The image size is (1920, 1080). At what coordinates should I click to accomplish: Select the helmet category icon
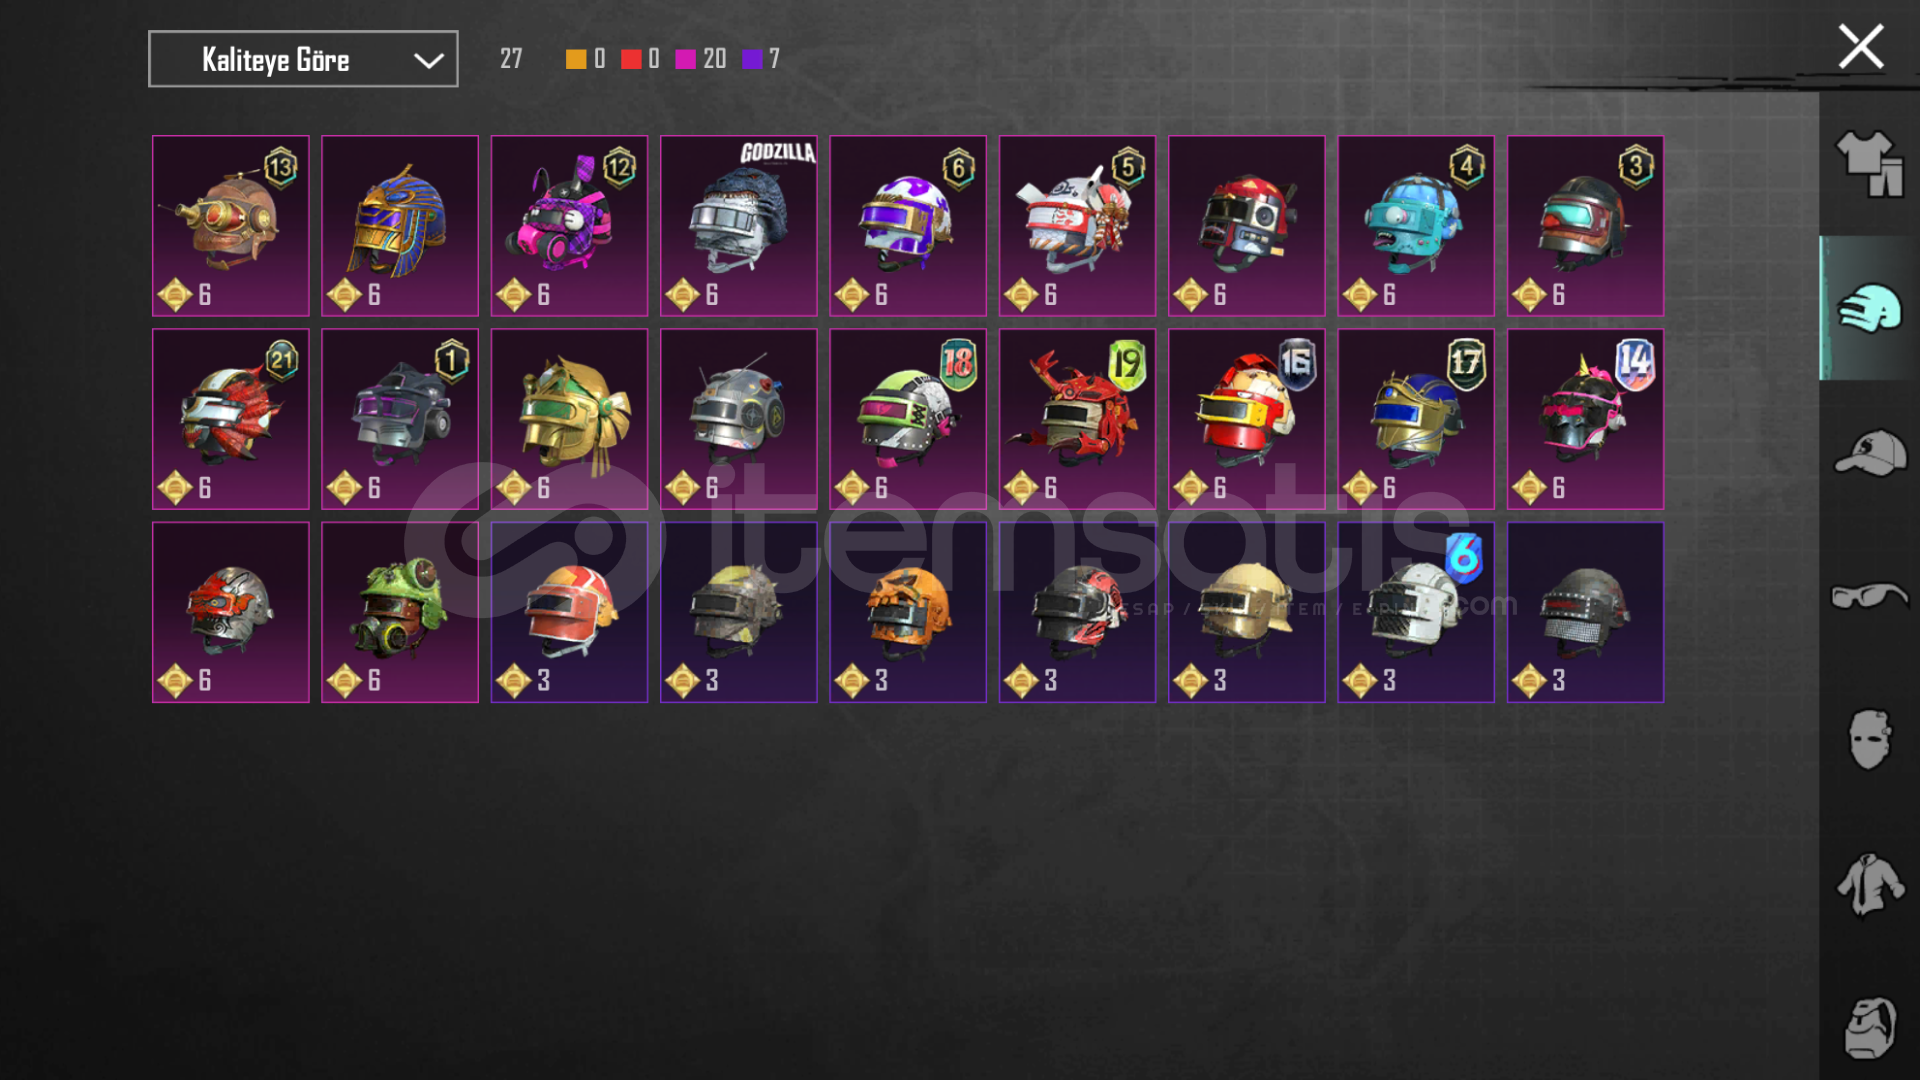pyautogui.click(x=1869, y=308)
